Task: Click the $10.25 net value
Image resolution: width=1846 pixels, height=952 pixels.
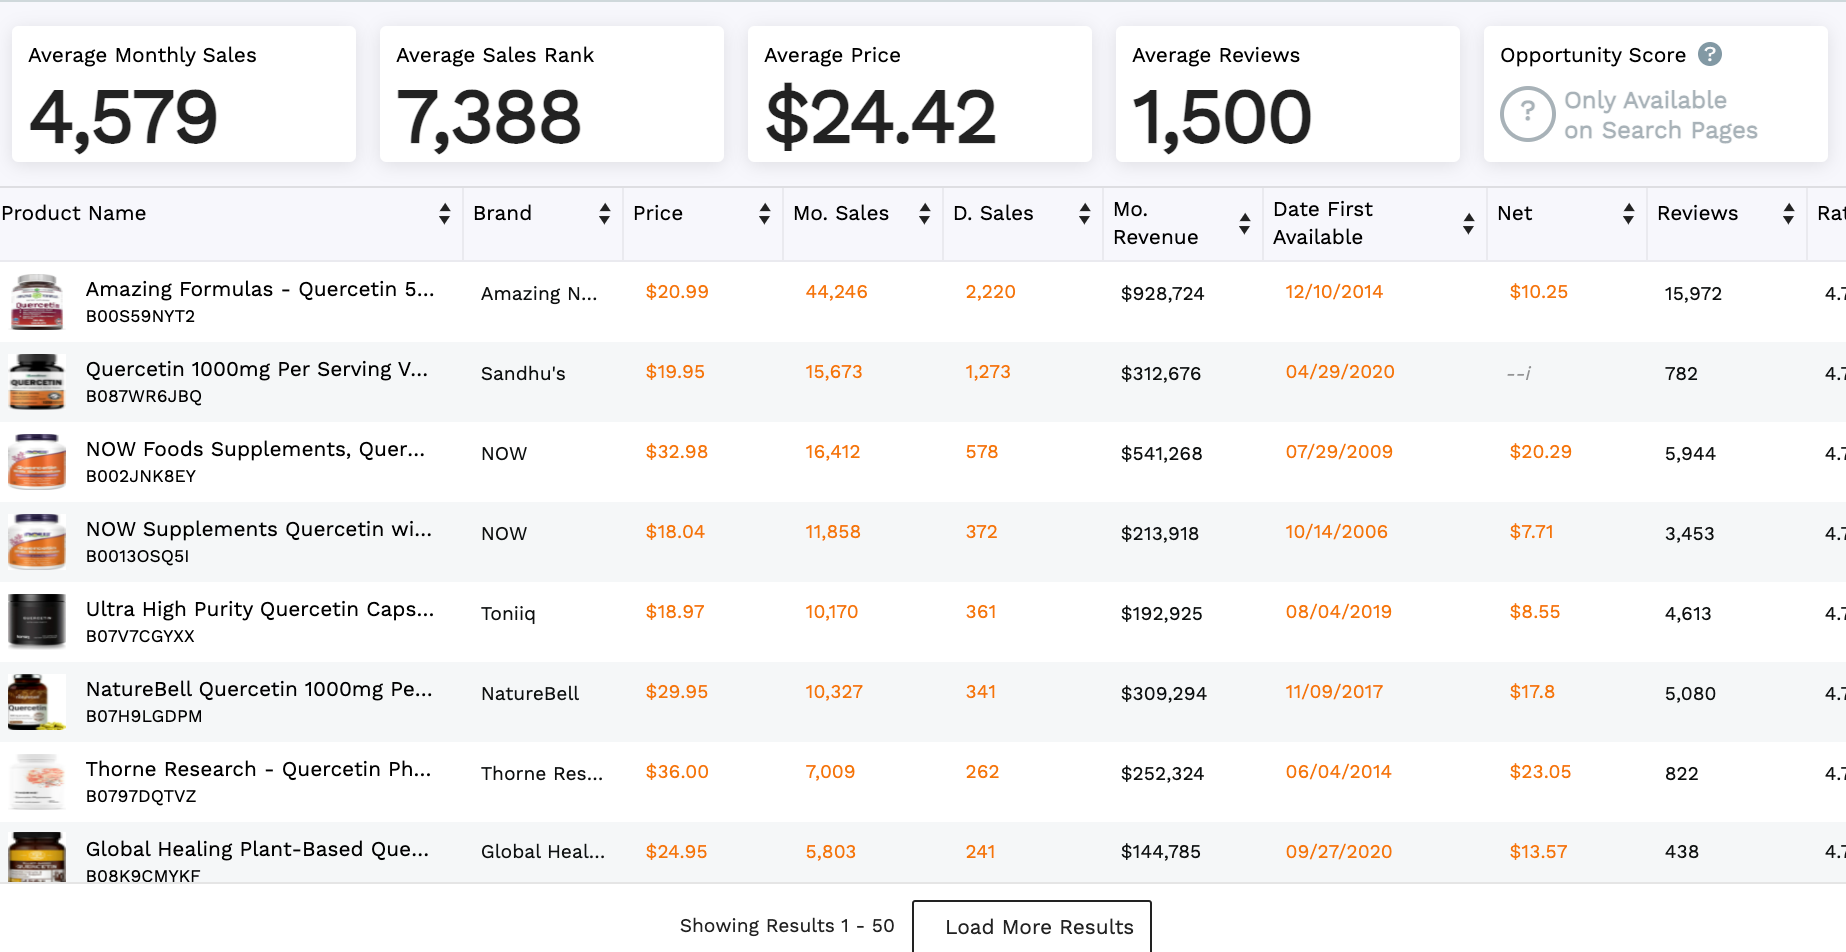Action: [x=1538, y=291]
